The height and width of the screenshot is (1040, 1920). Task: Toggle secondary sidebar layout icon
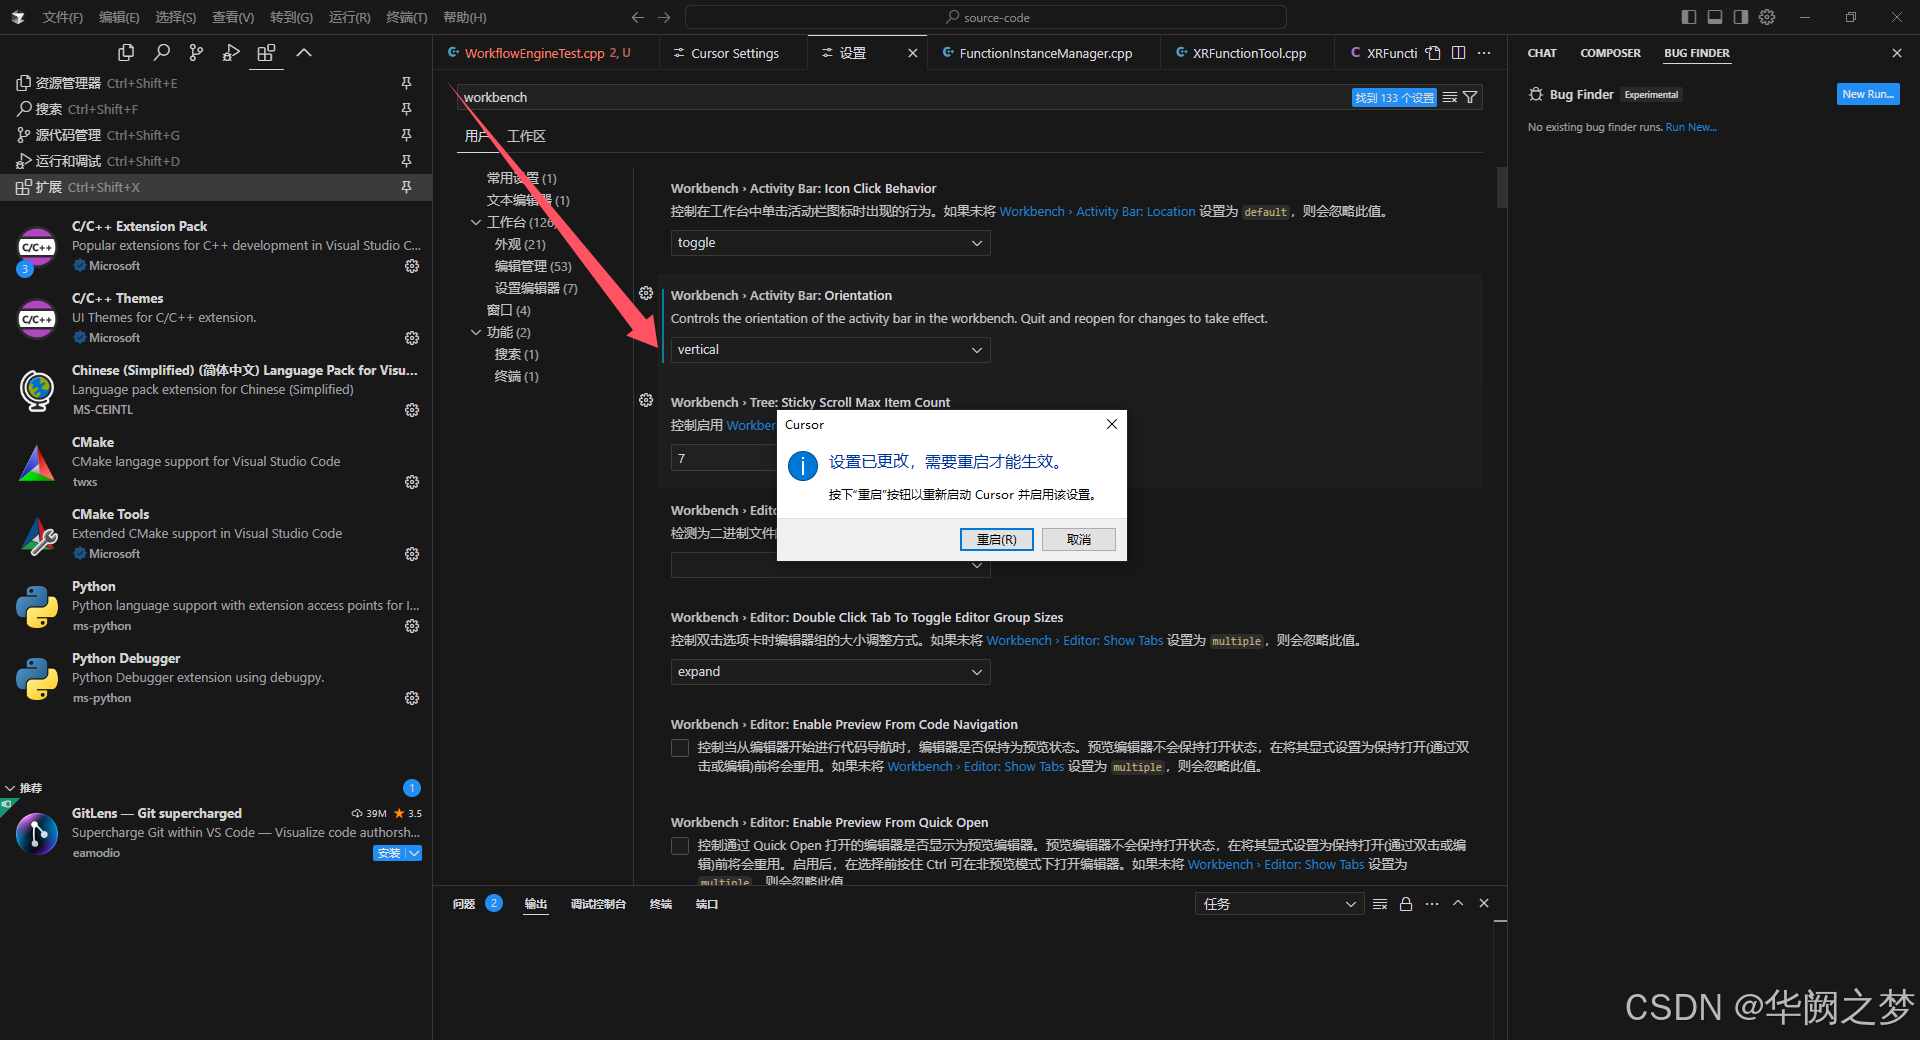[1741, 17]
